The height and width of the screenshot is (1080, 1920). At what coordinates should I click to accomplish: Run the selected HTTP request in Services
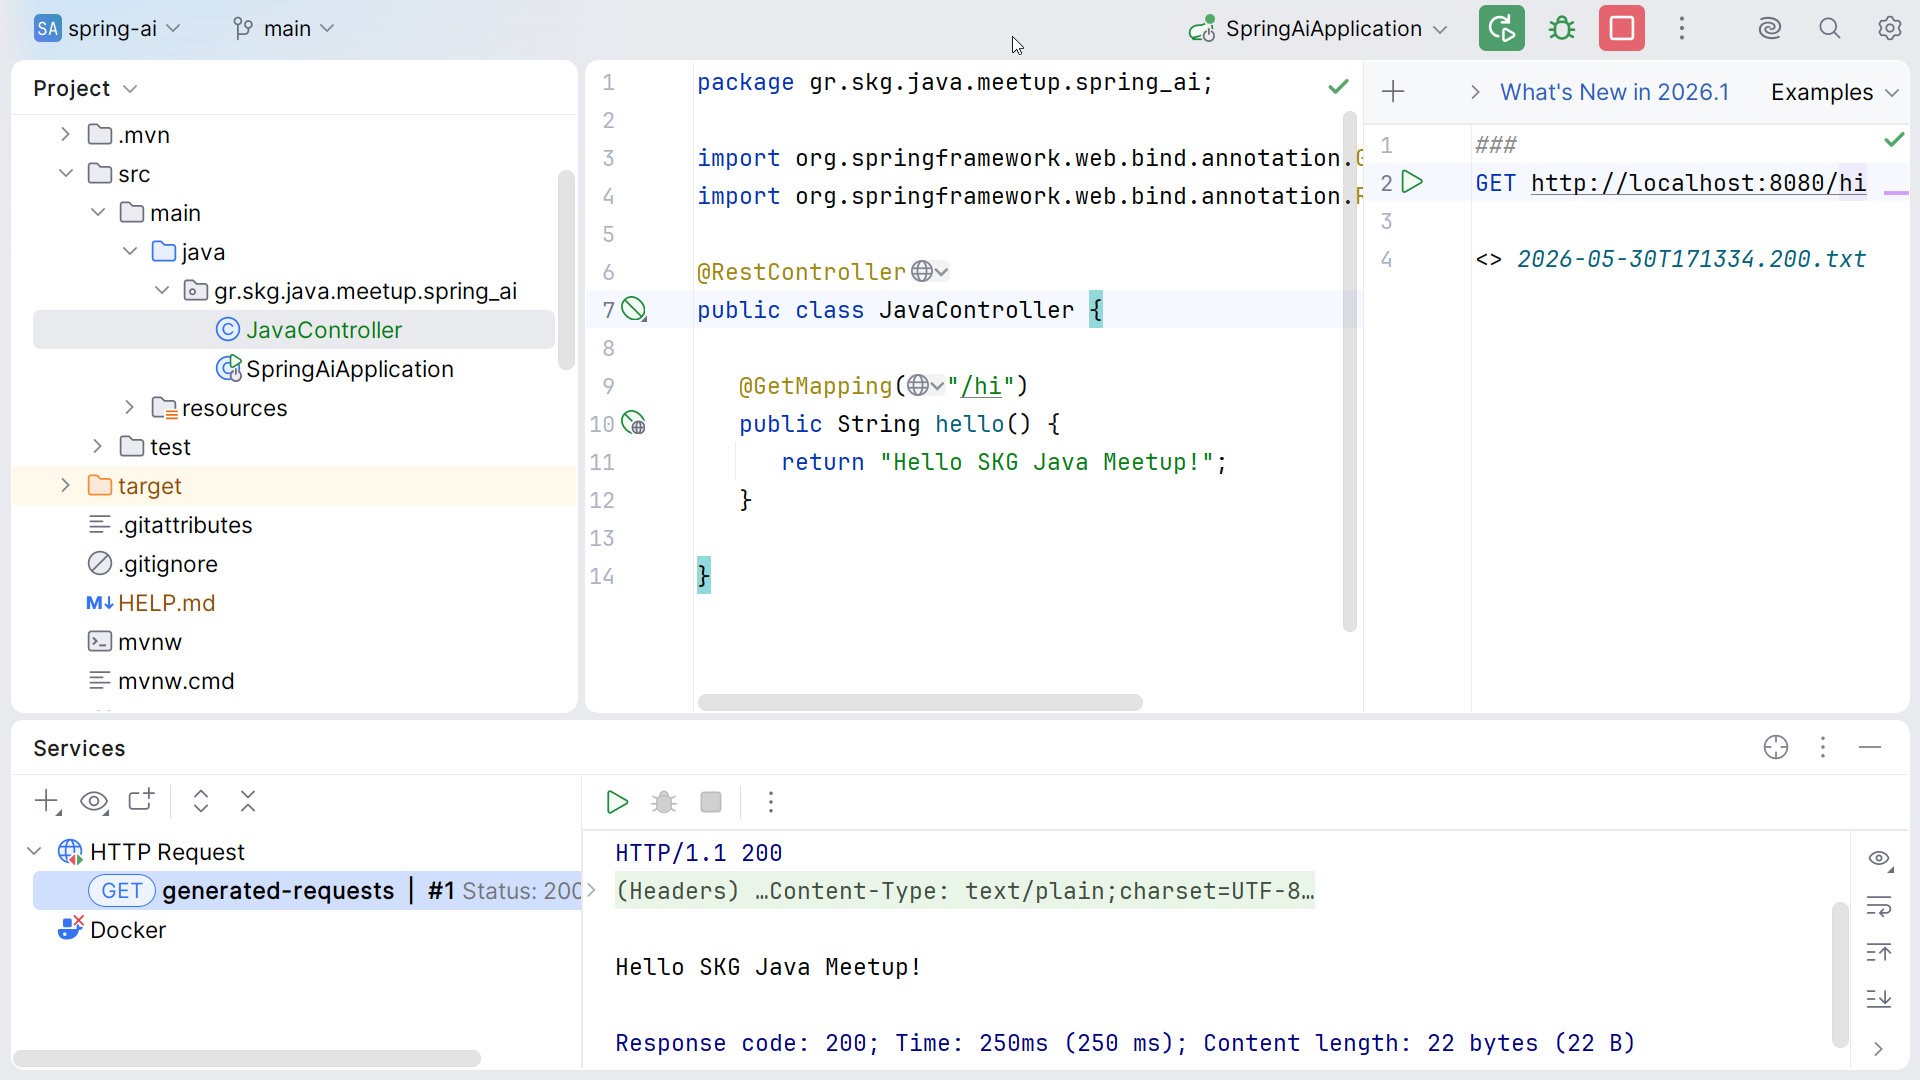617,802
